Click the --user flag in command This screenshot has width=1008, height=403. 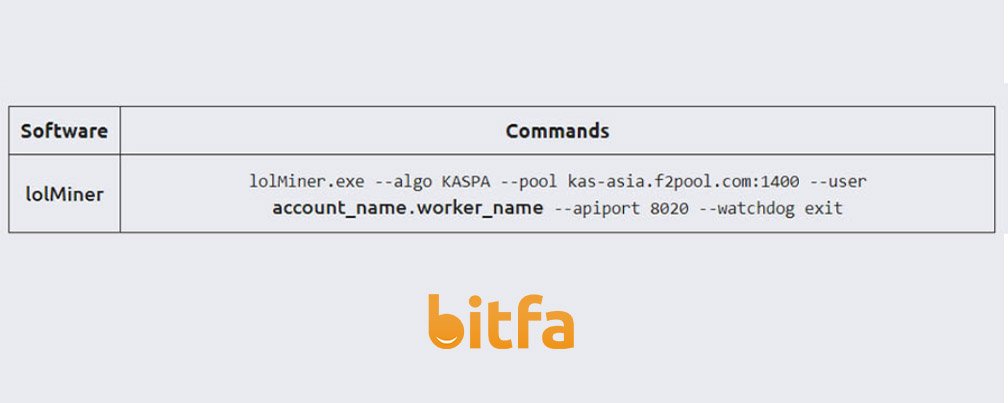[x=838, y=181]
